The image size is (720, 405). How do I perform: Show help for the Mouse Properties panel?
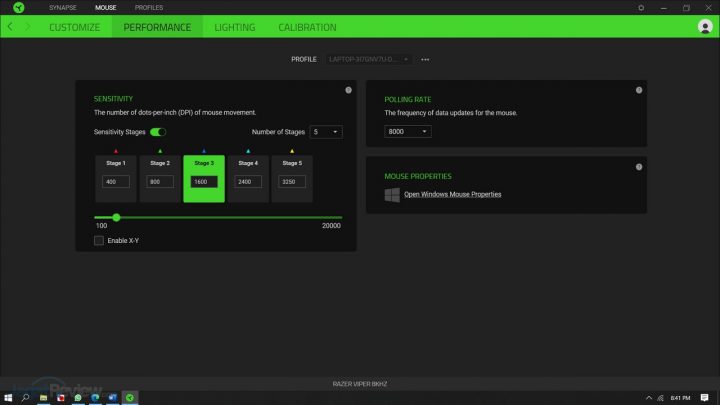638,166
